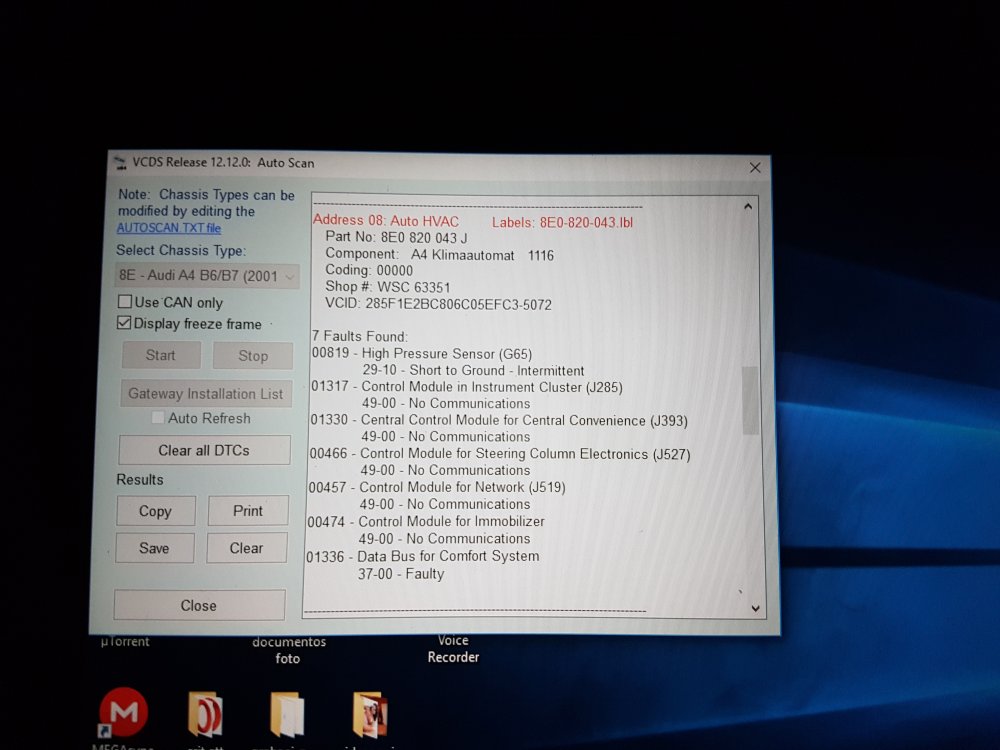This screenshot has width=1000, height=750.
Task: Click Clear all DTCs button
Action: pos(204,450)
